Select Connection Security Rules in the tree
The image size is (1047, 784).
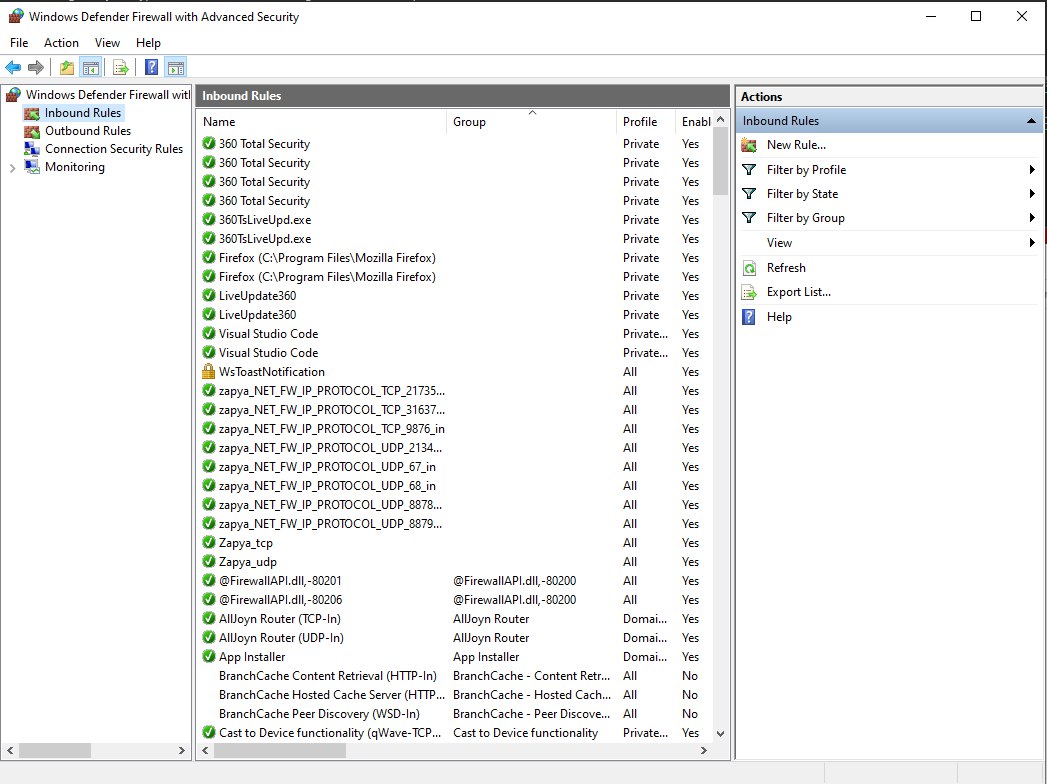tap(114, 149)
